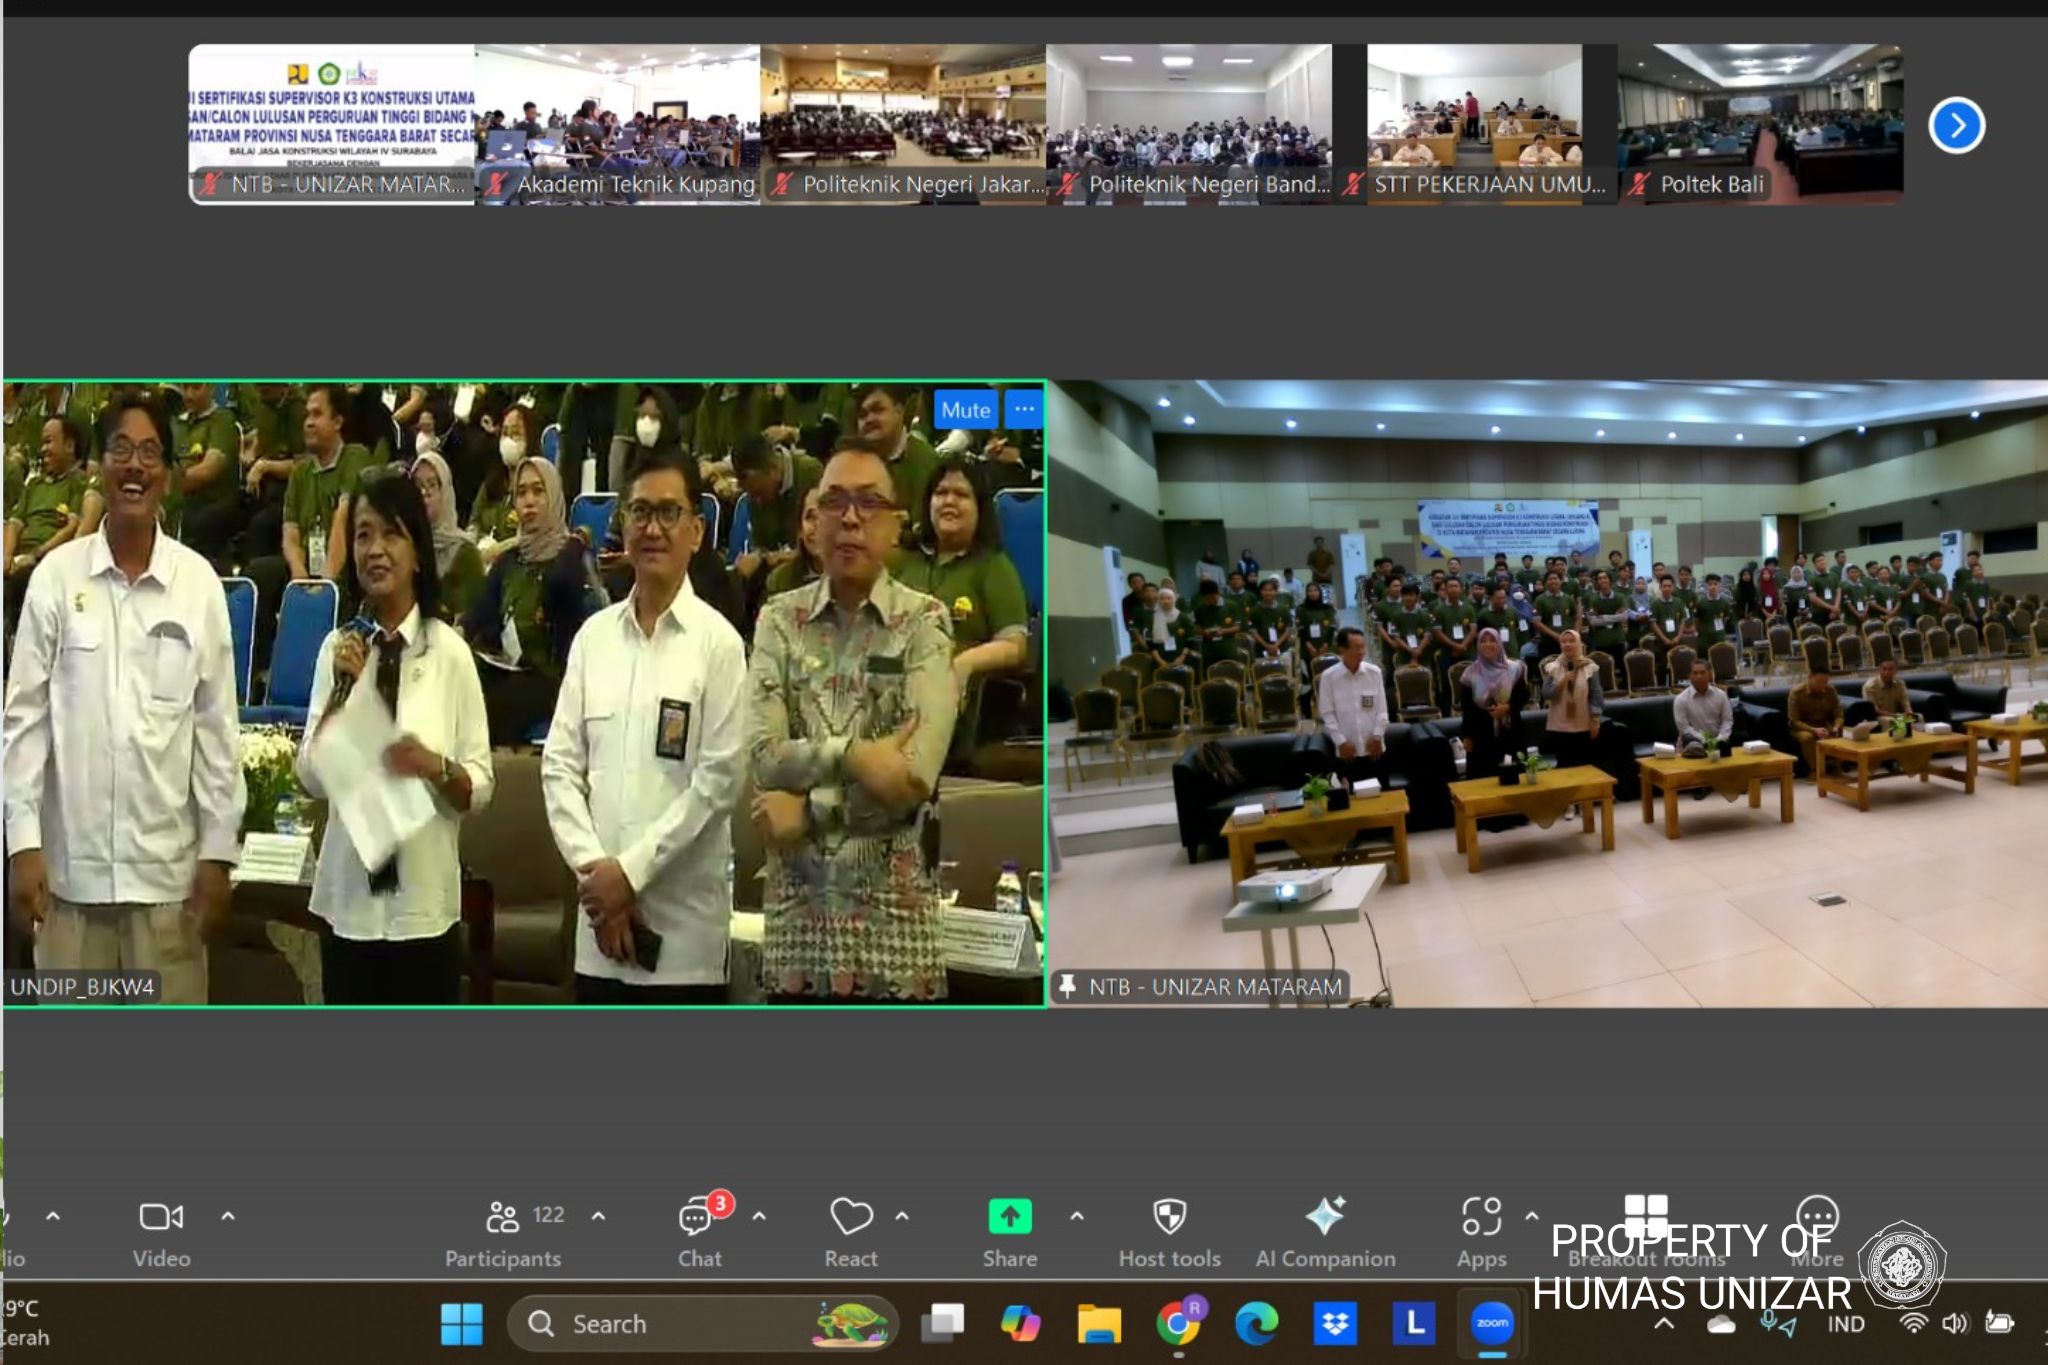Expand the Share options caret
Image resolution: width=2048 pixels, height=1365 pixels.
pos(1077,1216)
